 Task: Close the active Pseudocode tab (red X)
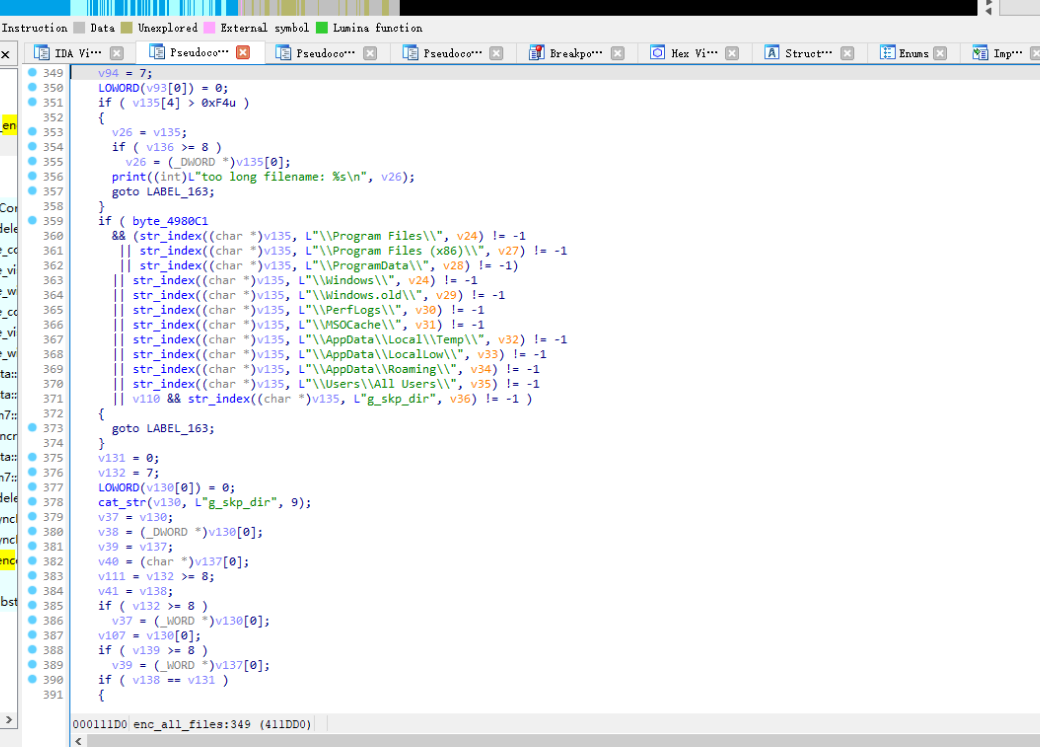pos(243,53)
